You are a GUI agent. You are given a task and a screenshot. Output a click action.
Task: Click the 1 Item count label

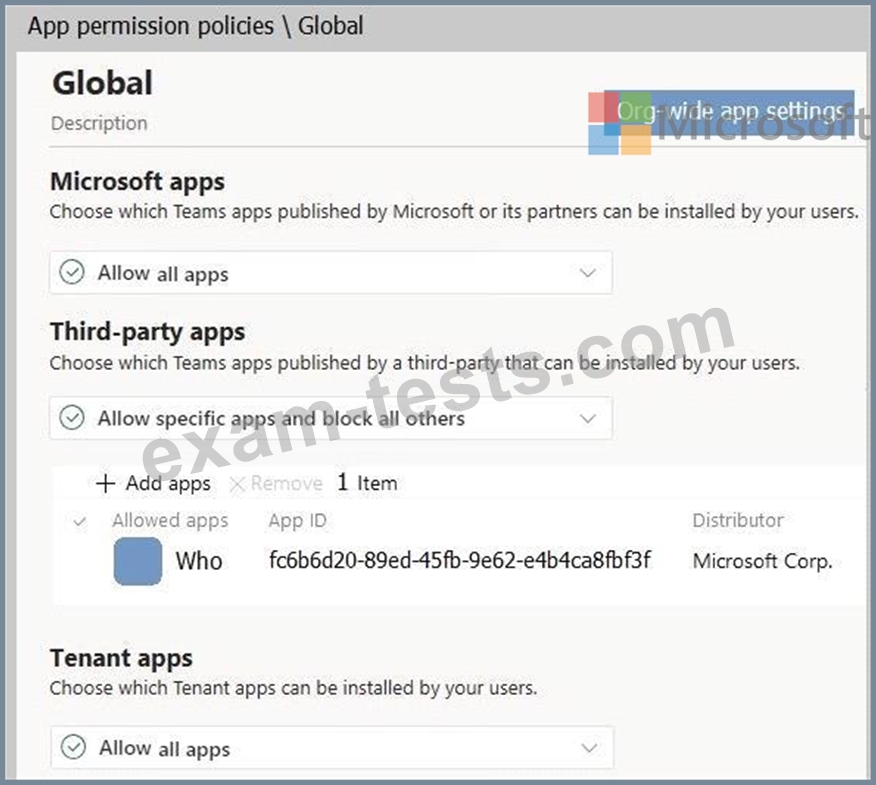click(x=367, y=483)
